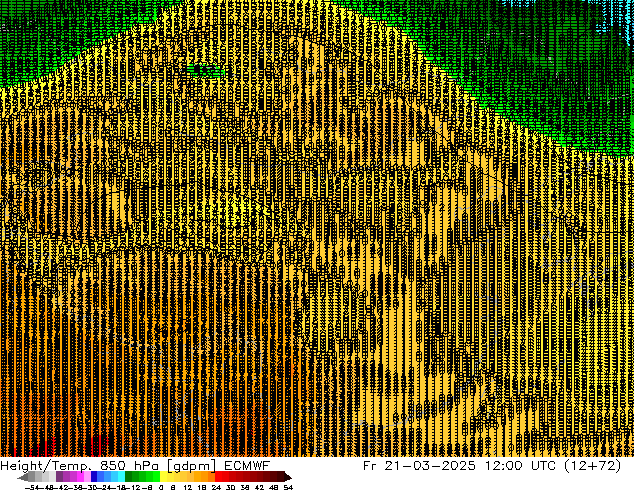This screenshot has height=490, width=634.
Task: Click the bright yellow swatch above legend value 0
Action: tap(163, 477)
